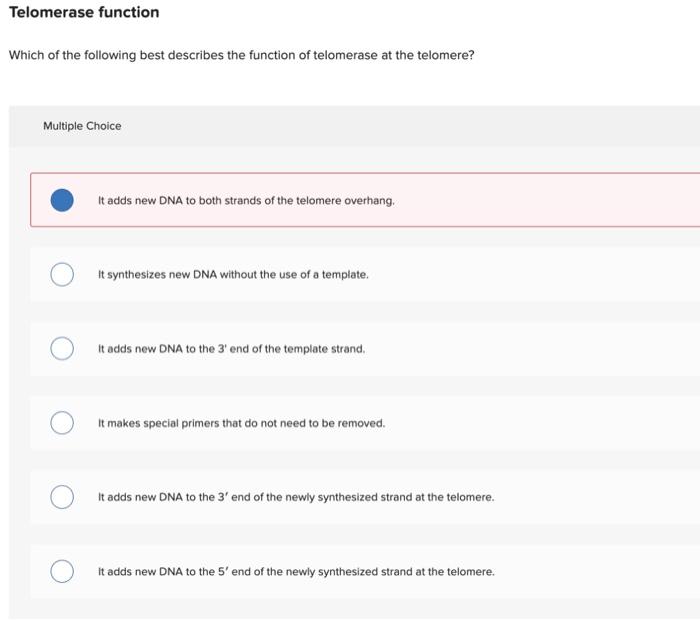Pick the radio for '3' end of the template strand'
Image resolution: width=700 pixels, height=620 pixels.
tap(62, 348)
